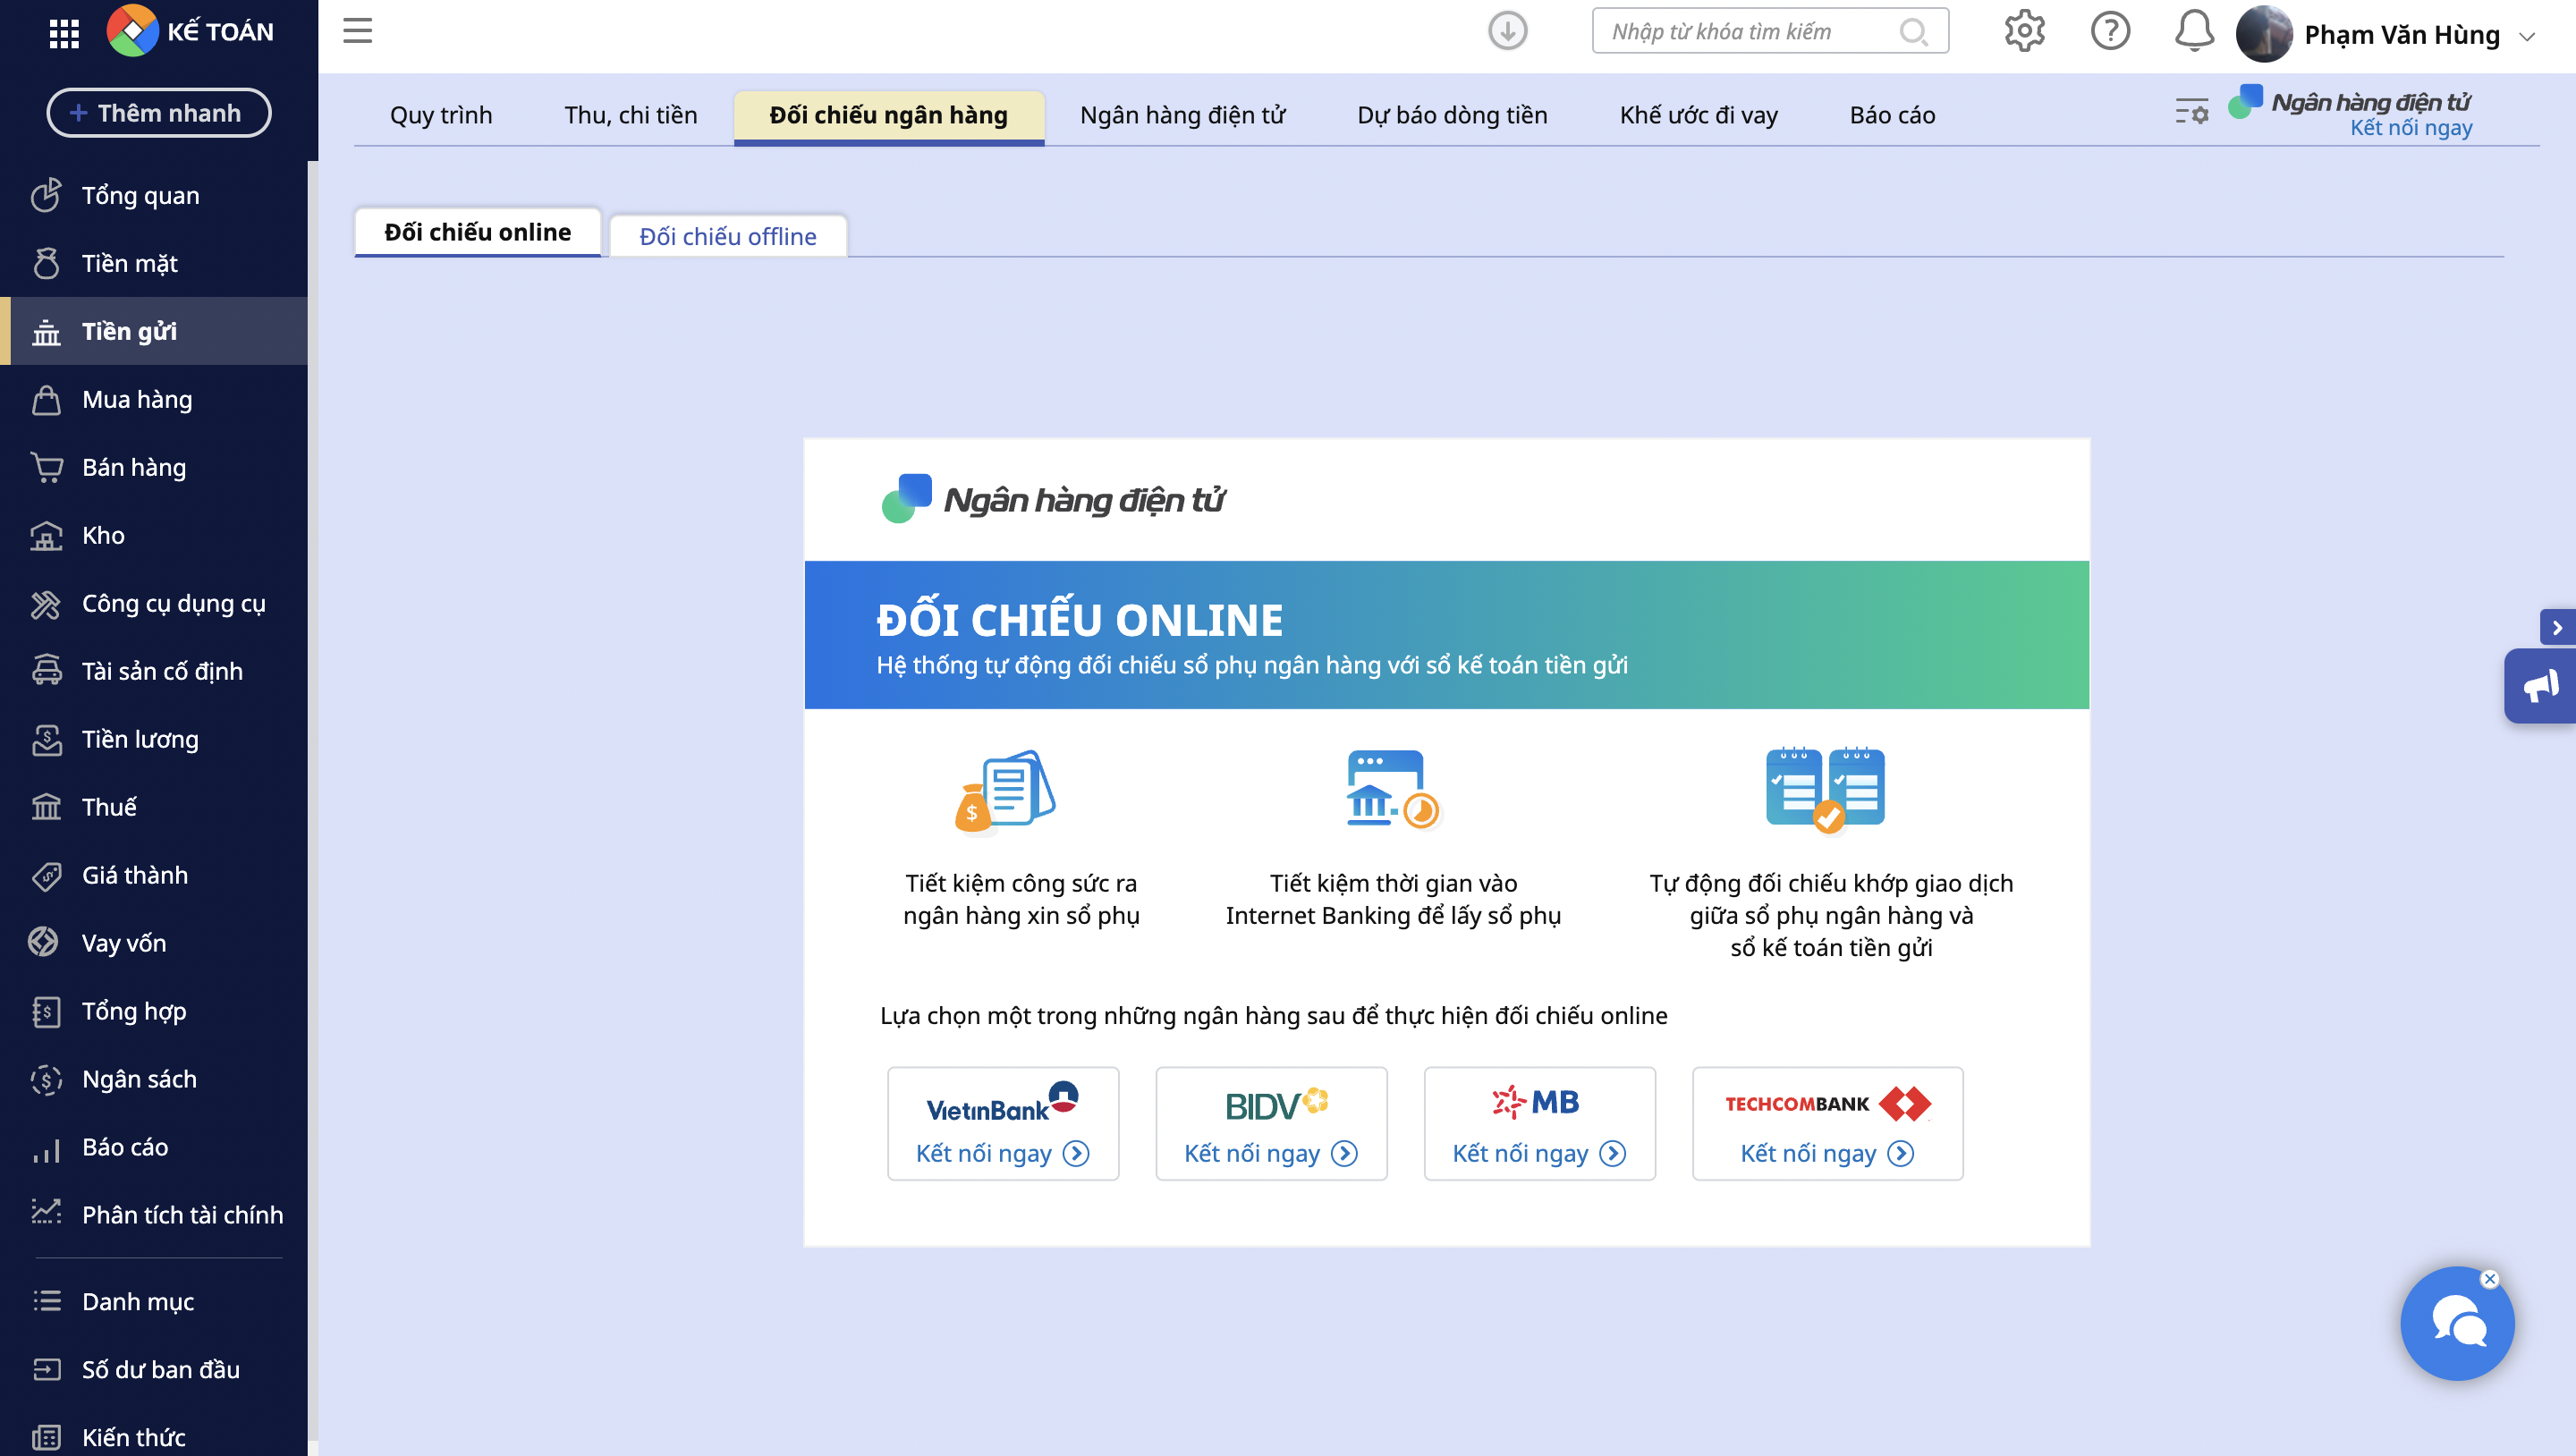The height and width of the screenshot is (1456, 2576).
Task: Open the Thu, chi tiền tab
Action: (x=630, y=115)
